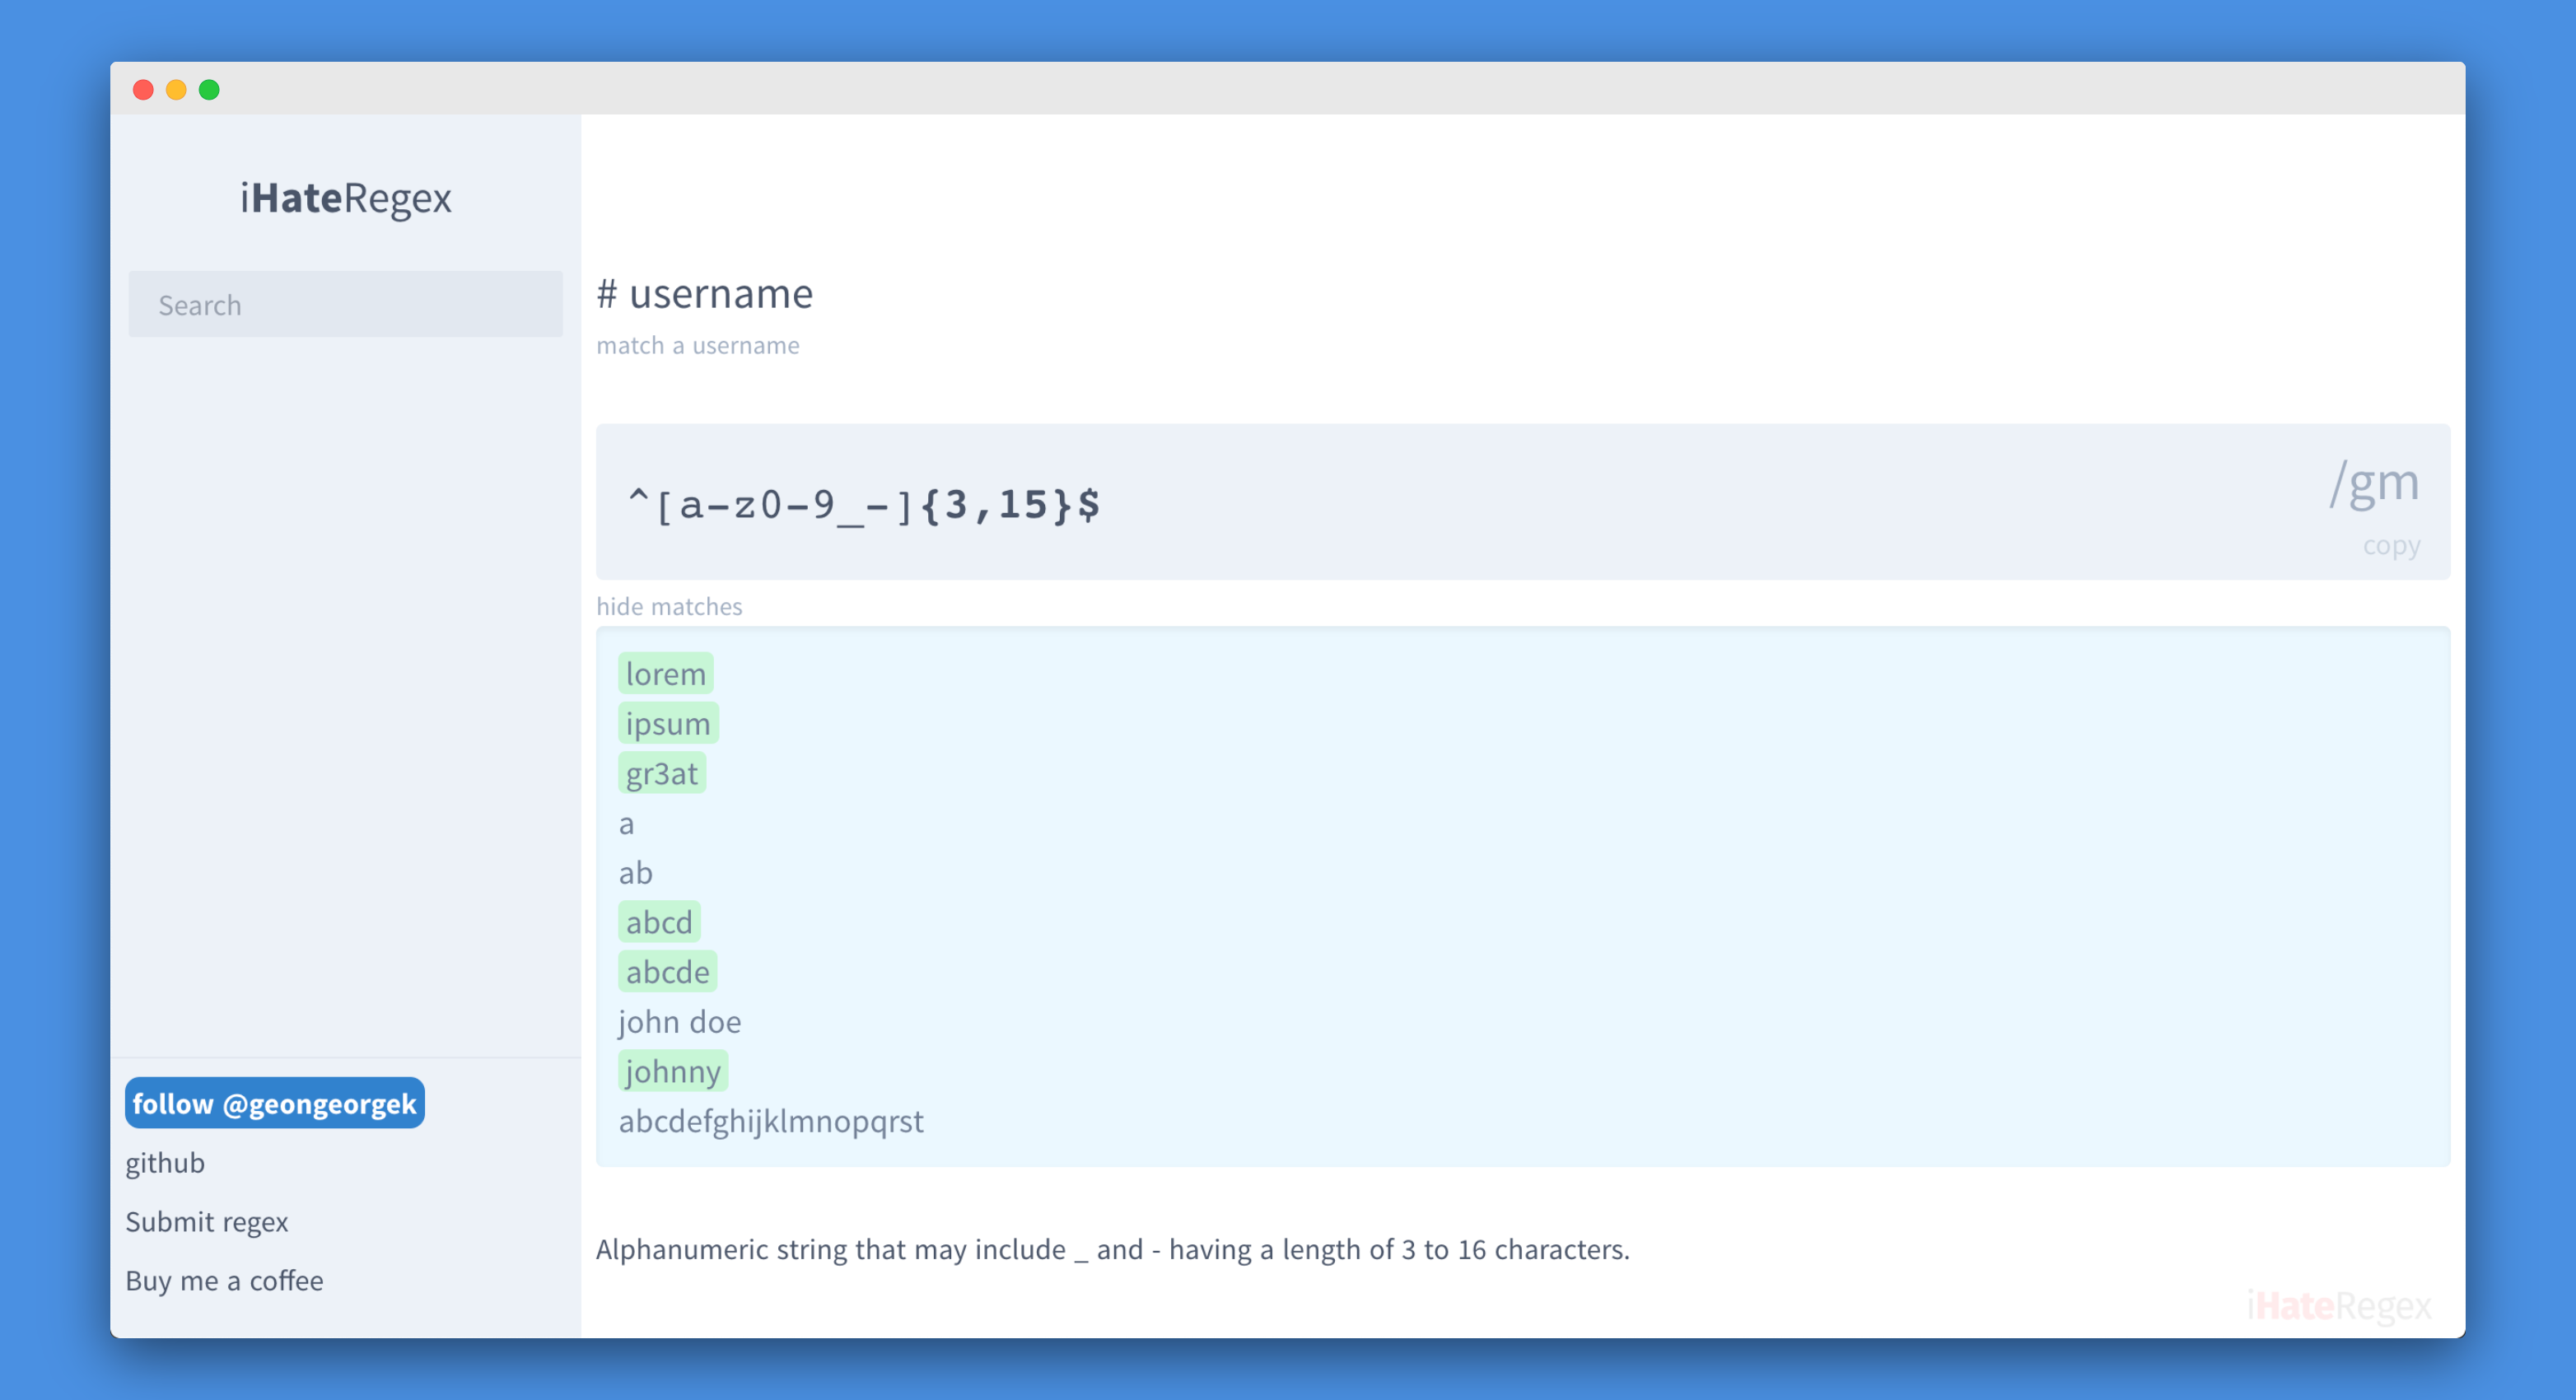Select the matched test line 'ipsum'
Viewport: 2576px width, 1400px height.
coord(668,723)
